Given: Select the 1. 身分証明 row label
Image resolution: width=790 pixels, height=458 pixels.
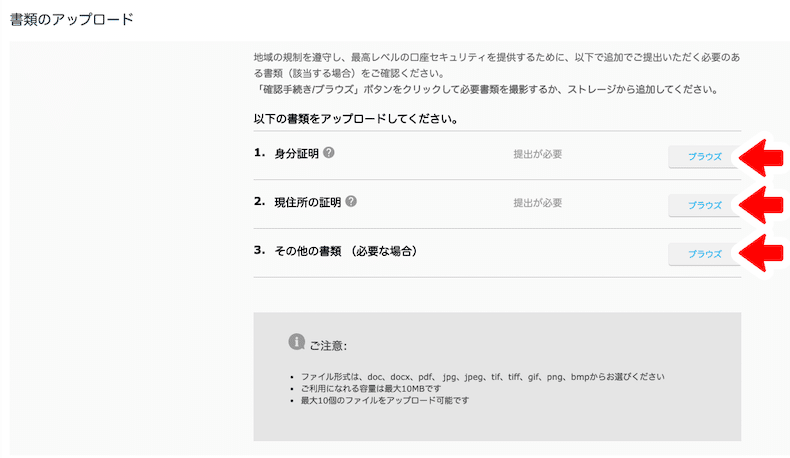Looking at the screenshot, I should [x=287, y=153].
